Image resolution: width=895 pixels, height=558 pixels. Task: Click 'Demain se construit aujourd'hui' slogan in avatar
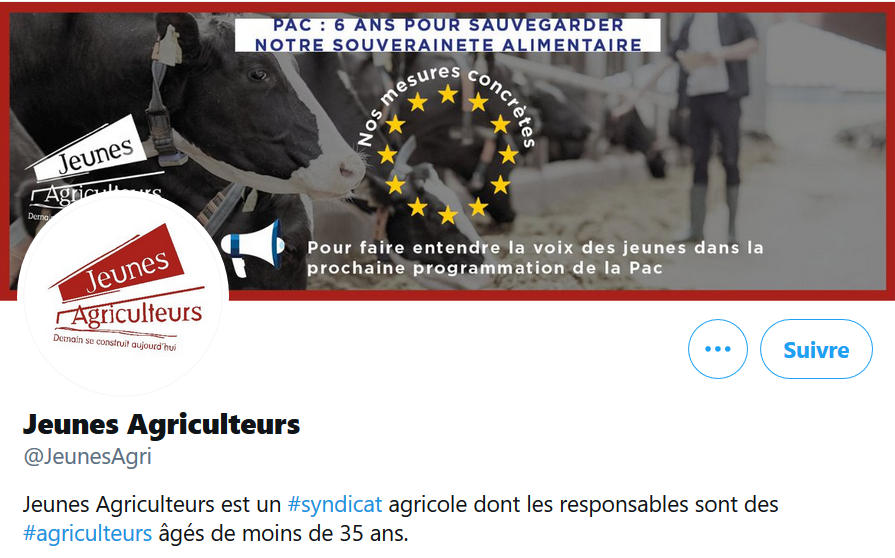tap(115, 342)
